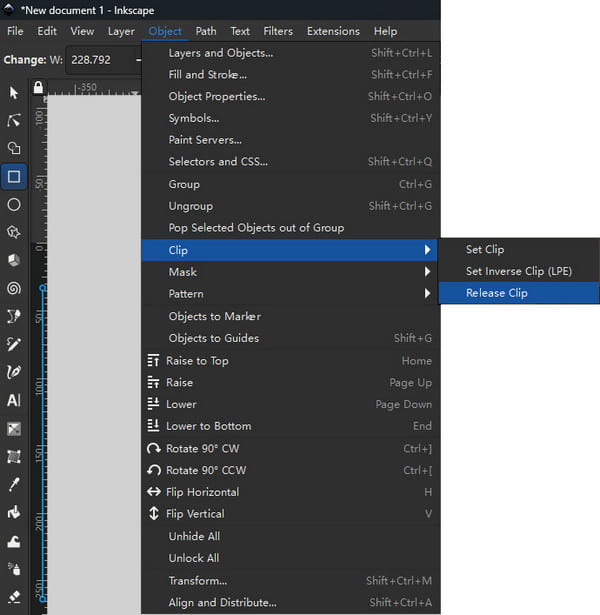Pick the Star polygon tool
Screen dimensions: 600x615
coord(14,233)
